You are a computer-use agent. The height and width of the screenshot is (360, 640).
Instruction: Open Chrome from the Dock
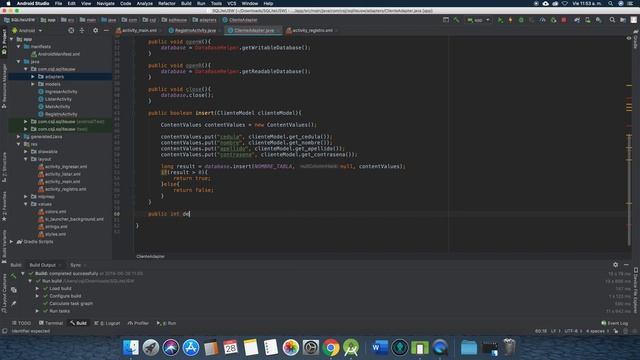[331, 348]
